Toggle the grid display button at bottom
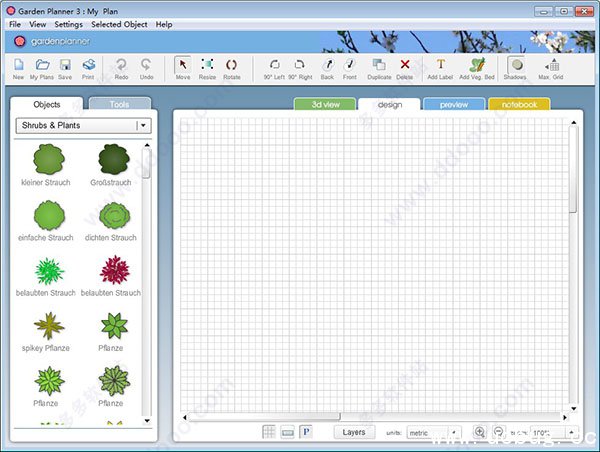Screen dimensions: 600x452 tap(269, 432)
